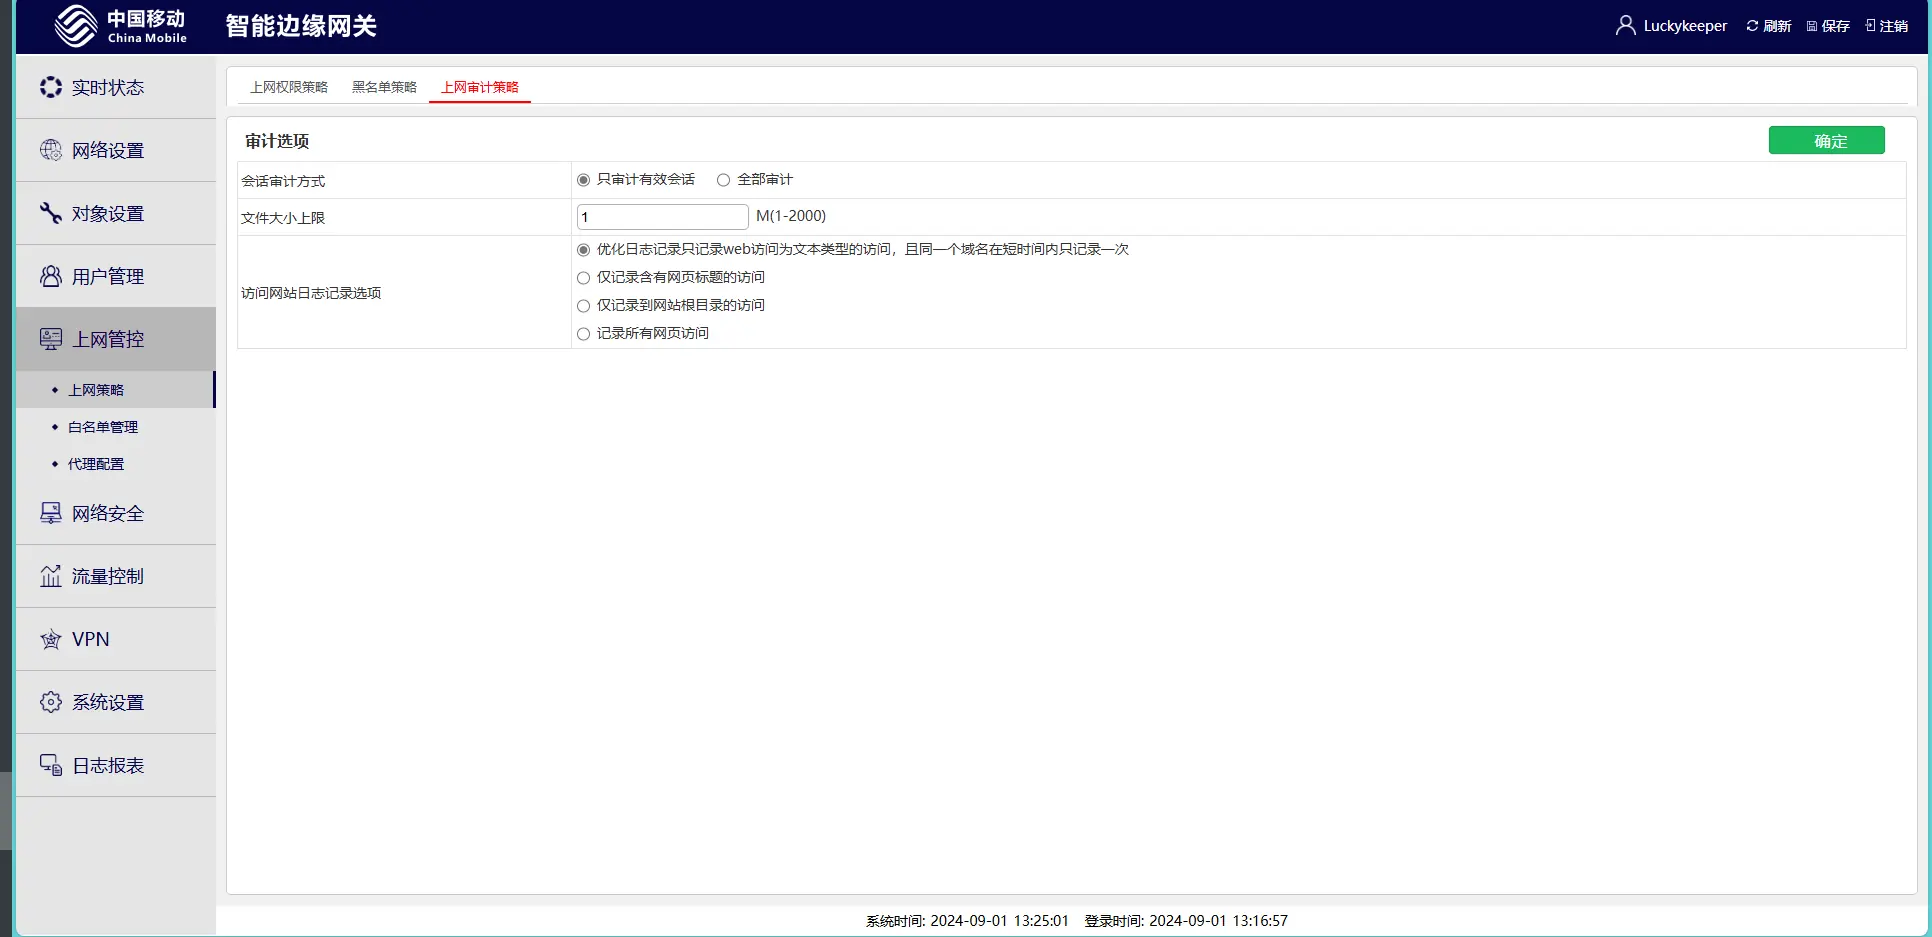This screenshot has width=1932, height=937.
Task: Click the 对象设置 wrench icon
Action: (51, 213)
